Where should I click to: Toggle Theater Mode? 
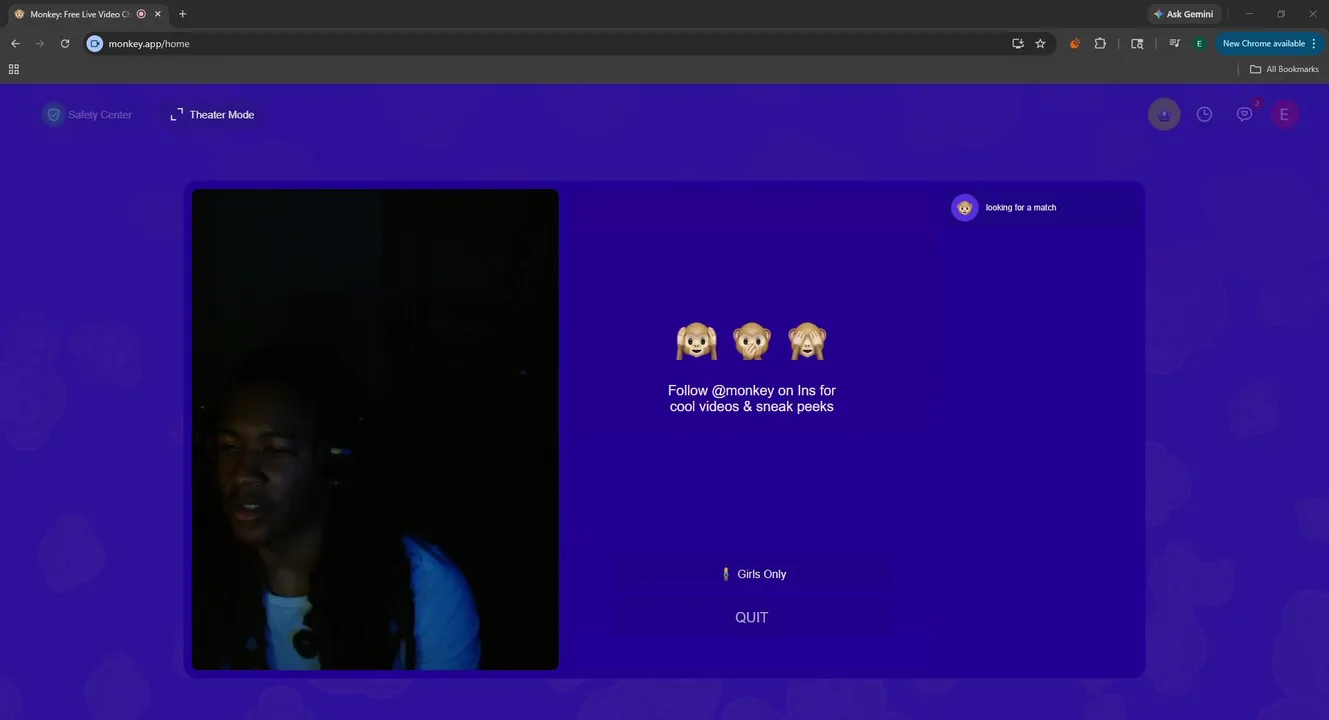[212, 115]
